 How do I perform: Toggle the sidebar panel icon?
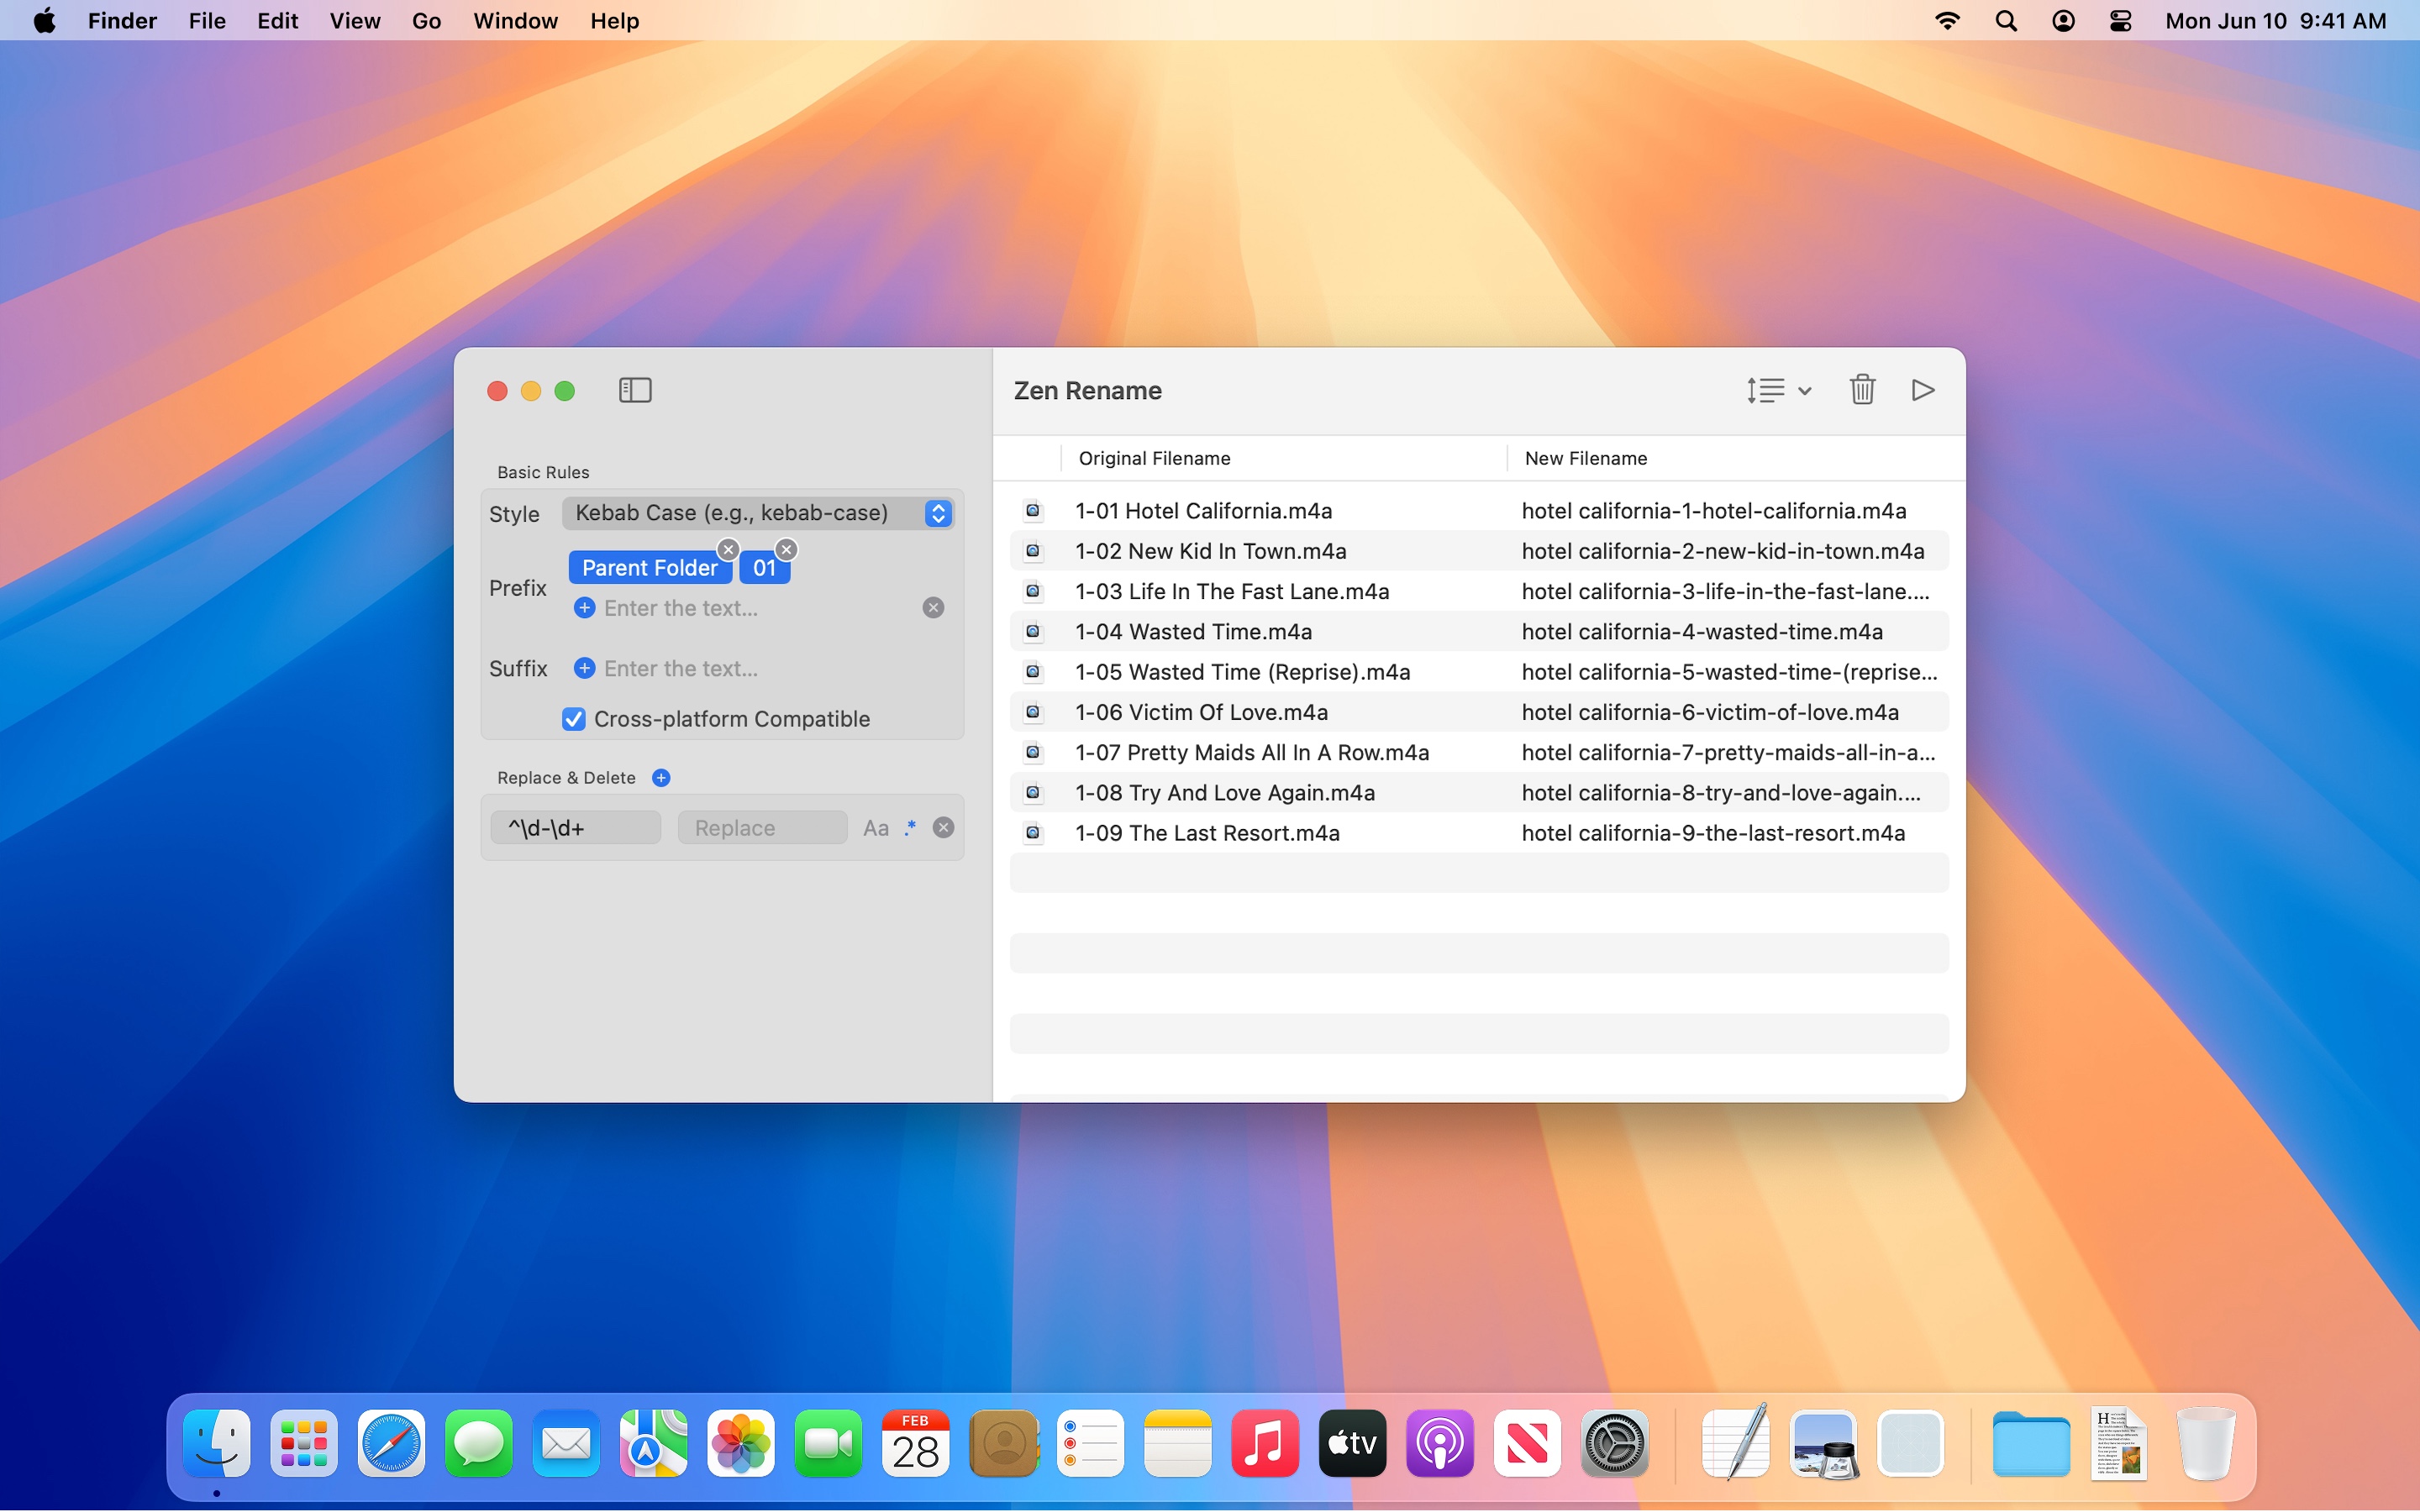[635, 390]
